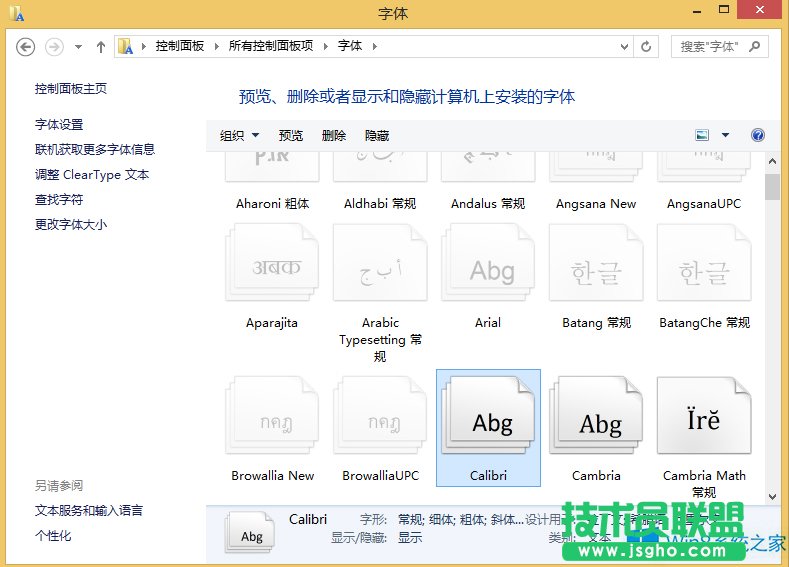Screen dimensions: 789x567
Task: Select the Cambria Math font icon
Action: pos(703,420)
